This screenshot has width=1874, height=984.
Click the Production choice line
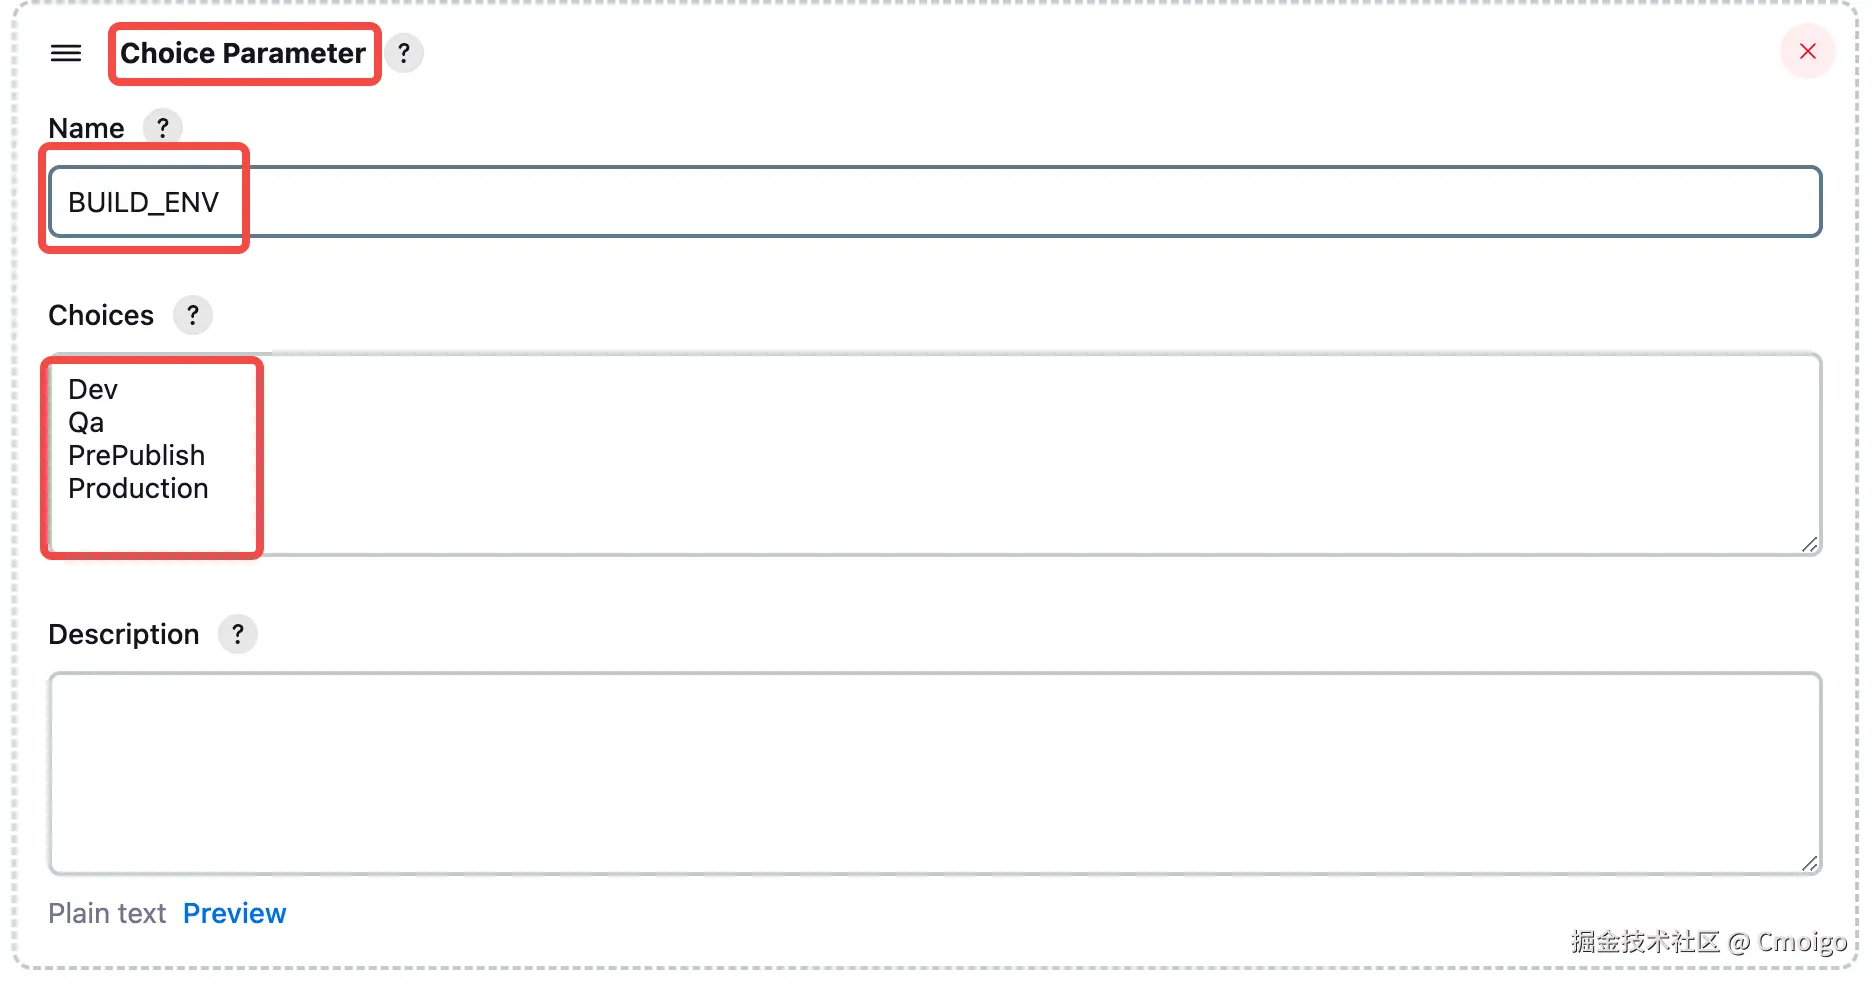pos(138,488)
